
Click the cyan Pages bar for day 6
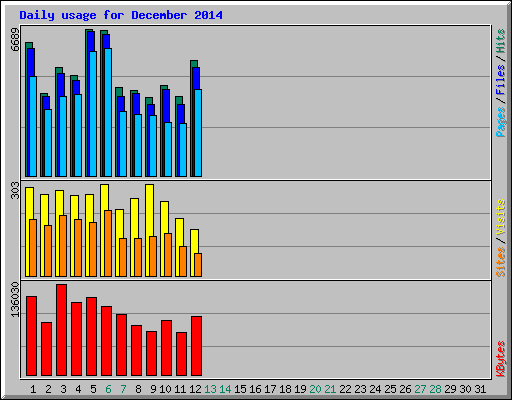pyautogui.click(x=108, y=112)
